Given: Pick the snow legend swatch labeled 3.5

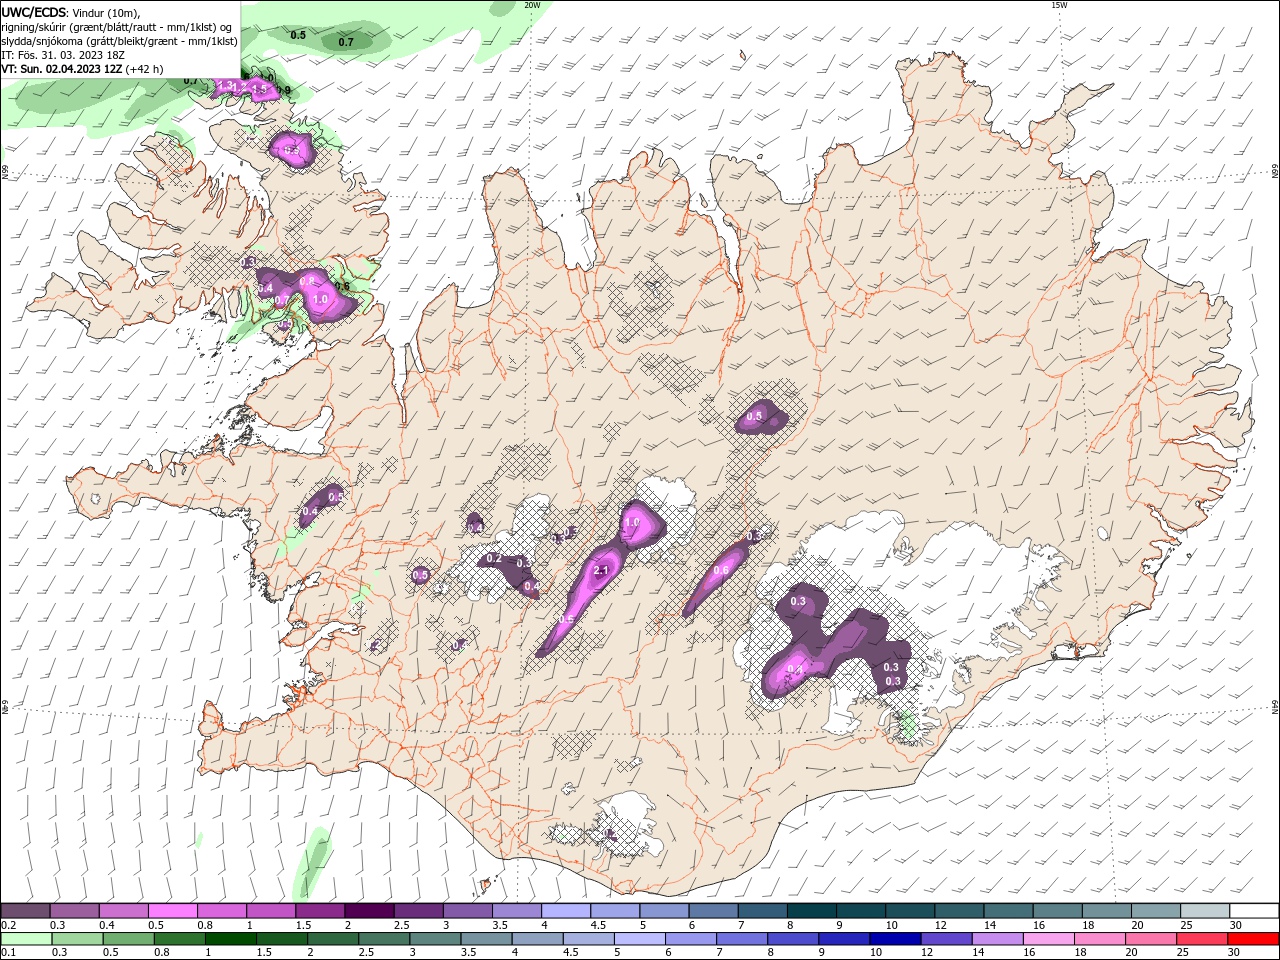Looking at the screenshot, I should [x=516, y=911].
